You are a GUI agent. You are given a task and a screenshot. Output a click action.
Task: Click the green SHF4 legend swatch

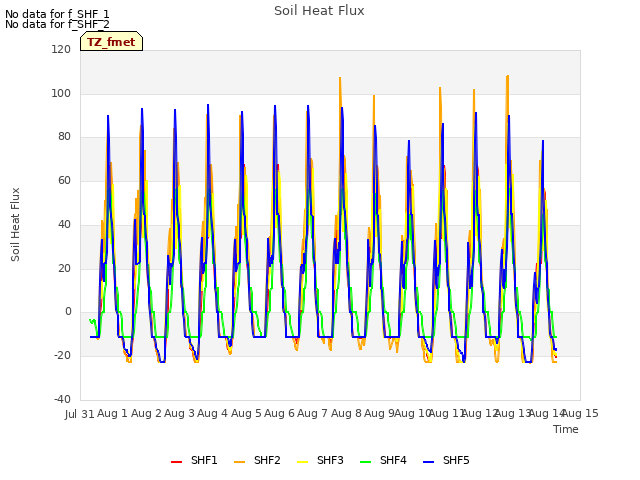[366, 462]
